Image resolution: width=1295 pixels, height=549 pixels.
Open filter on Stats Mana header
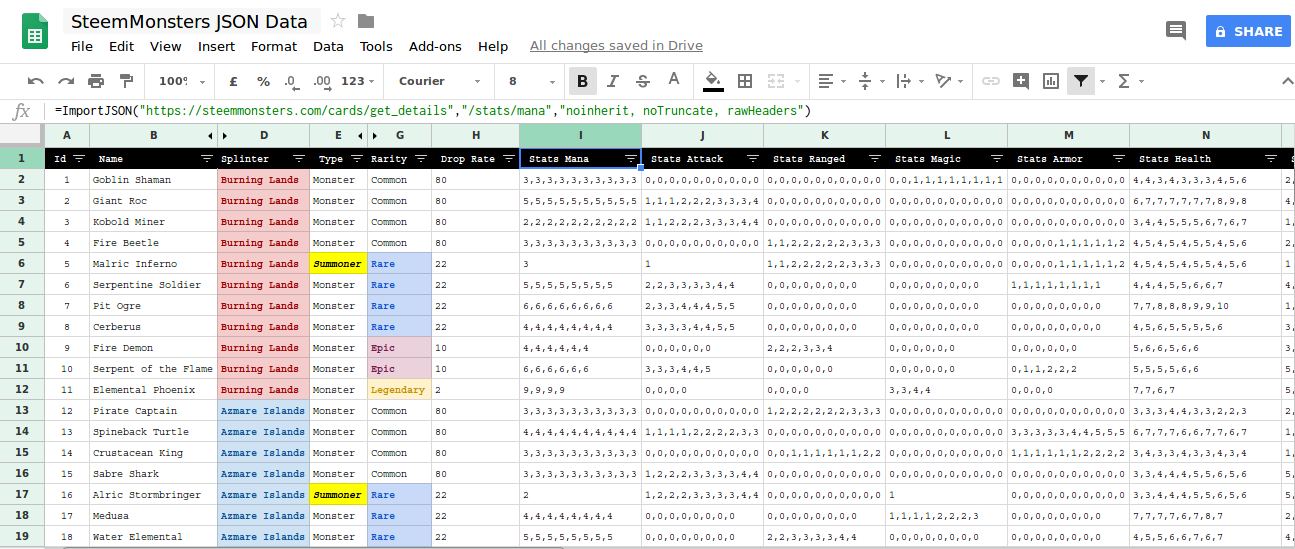(631, 158)
